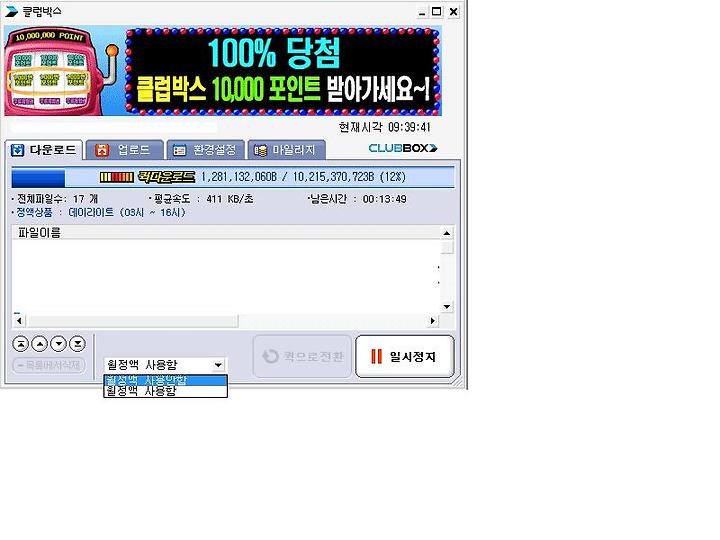Click the file list scroll up arrow

click(447, 233)
